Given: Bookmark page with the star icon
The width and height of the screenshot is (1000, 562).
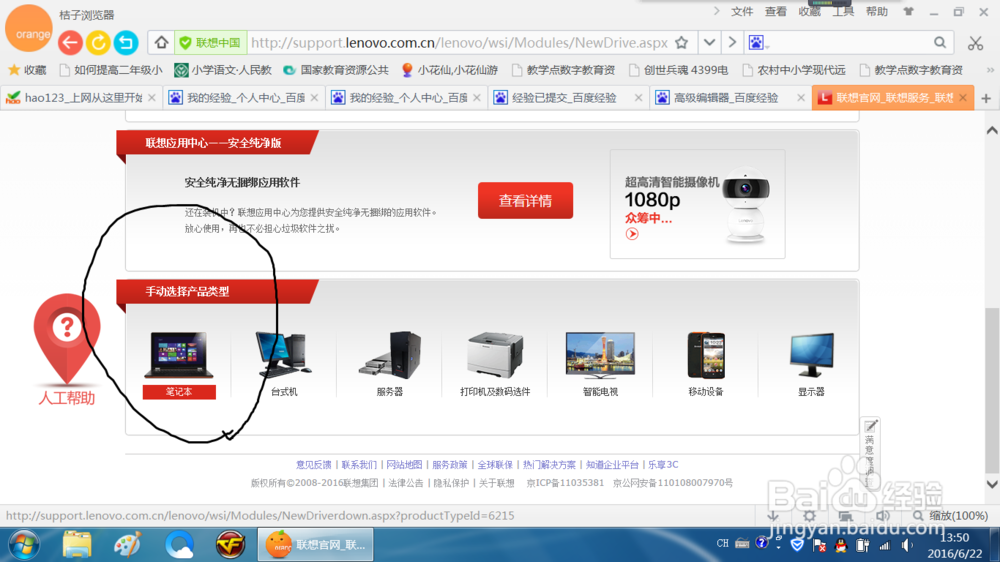Looking at the screenshot, I should click(x=682, y=43).
